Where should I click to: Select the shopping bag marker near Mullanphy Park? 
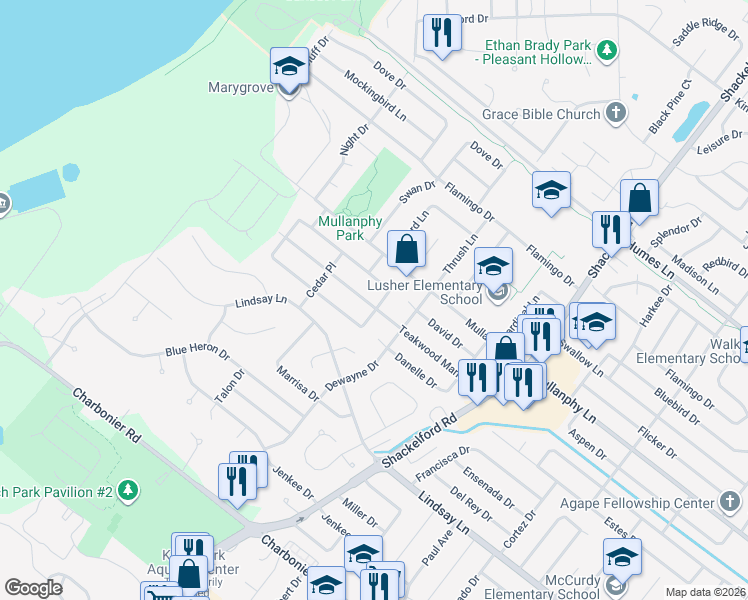[406, 250]
